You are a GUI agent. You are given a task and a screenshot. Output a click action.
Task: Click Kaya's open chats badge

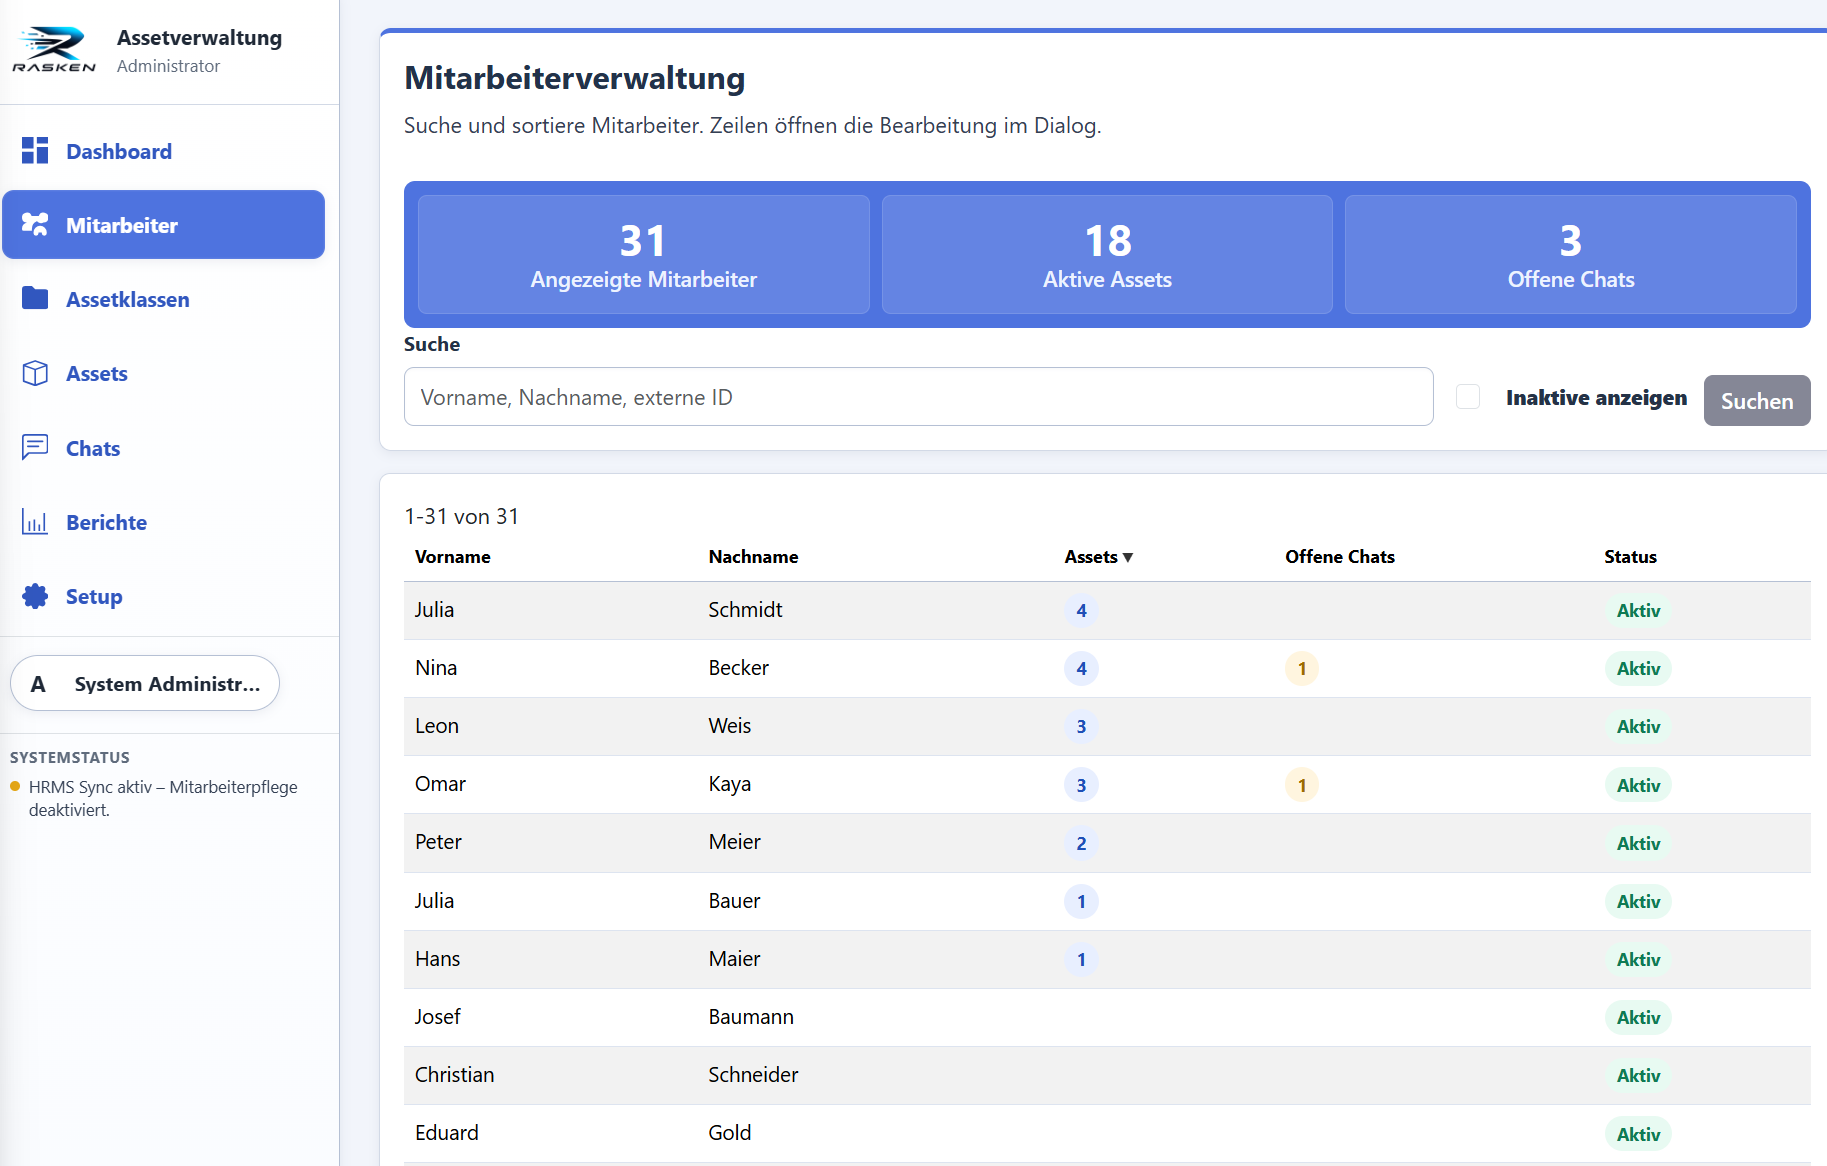pyautogui.click(x=1302, y=785)
